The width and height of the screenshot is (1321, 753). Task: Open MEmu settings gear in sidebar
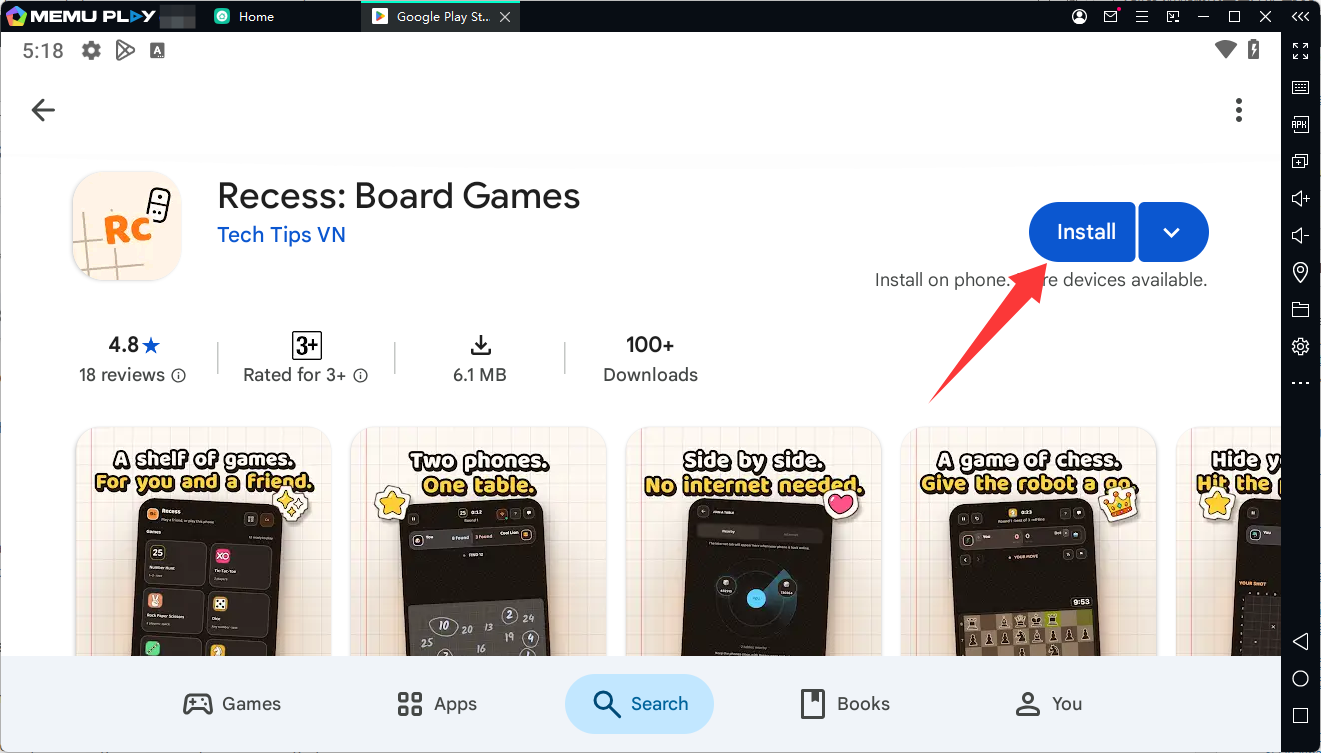(1300, 346)
